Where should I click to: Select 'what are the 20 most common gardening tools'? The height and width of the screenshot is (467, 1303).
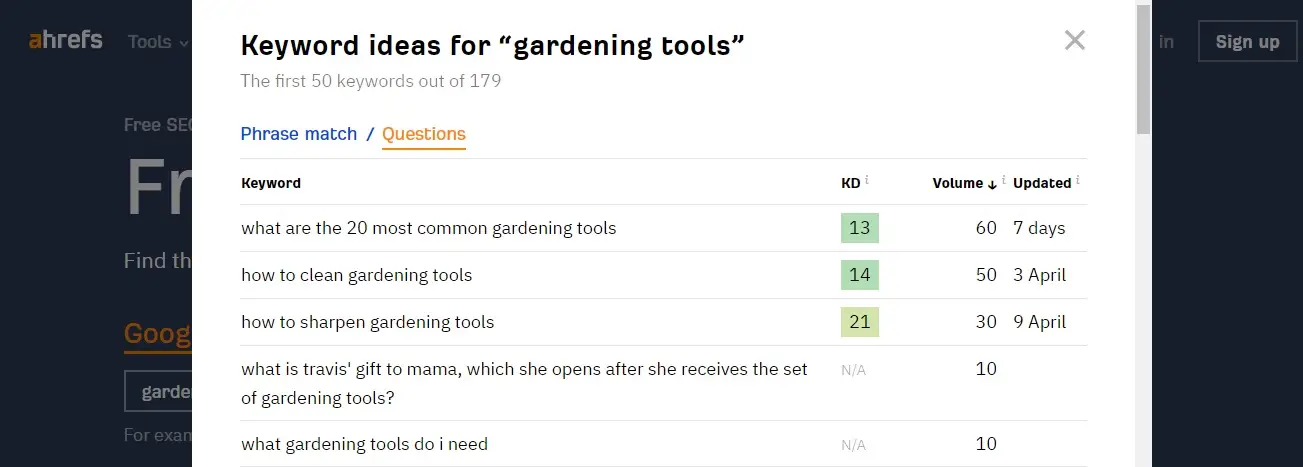429,228
